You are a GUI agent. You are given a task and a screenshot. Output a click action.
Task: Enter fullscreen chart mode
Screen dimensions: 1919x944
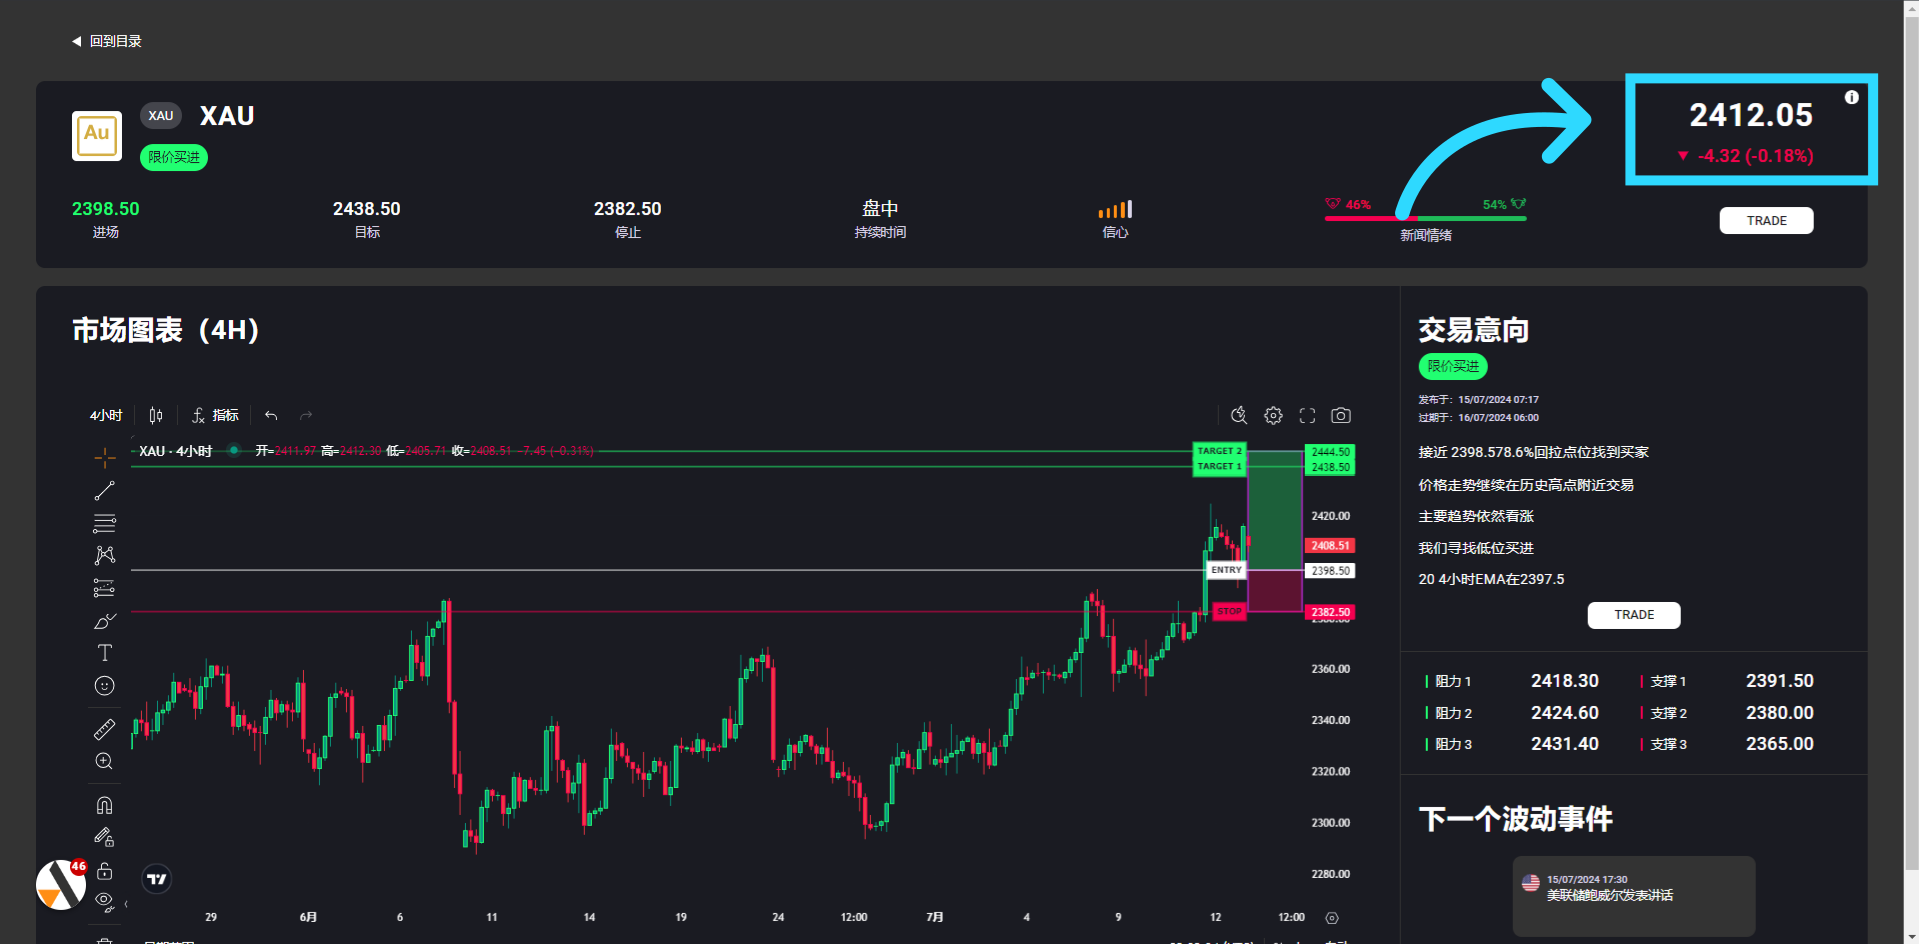[x=1307, y=415]
